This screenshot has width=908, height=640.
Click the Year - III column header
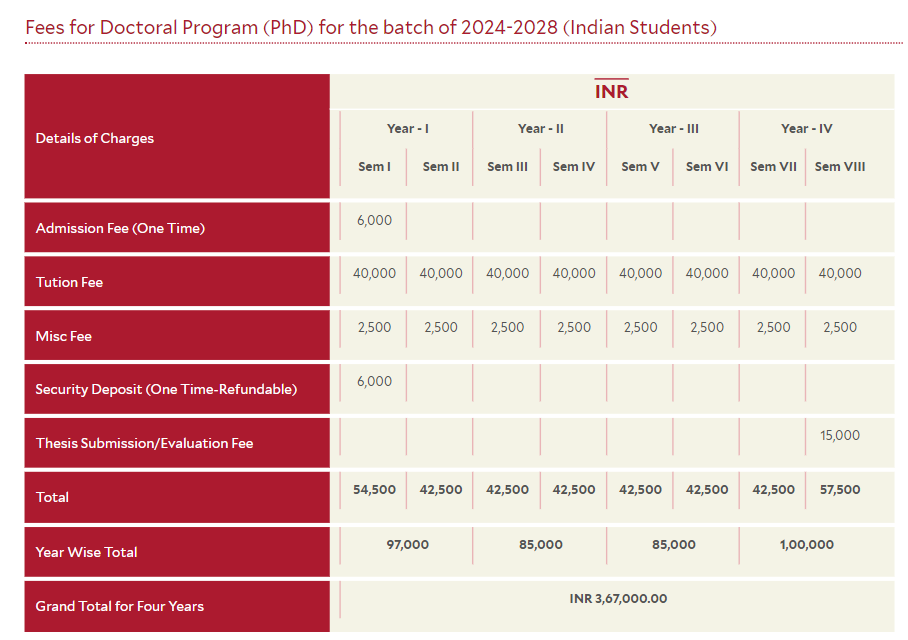point(673,128)
